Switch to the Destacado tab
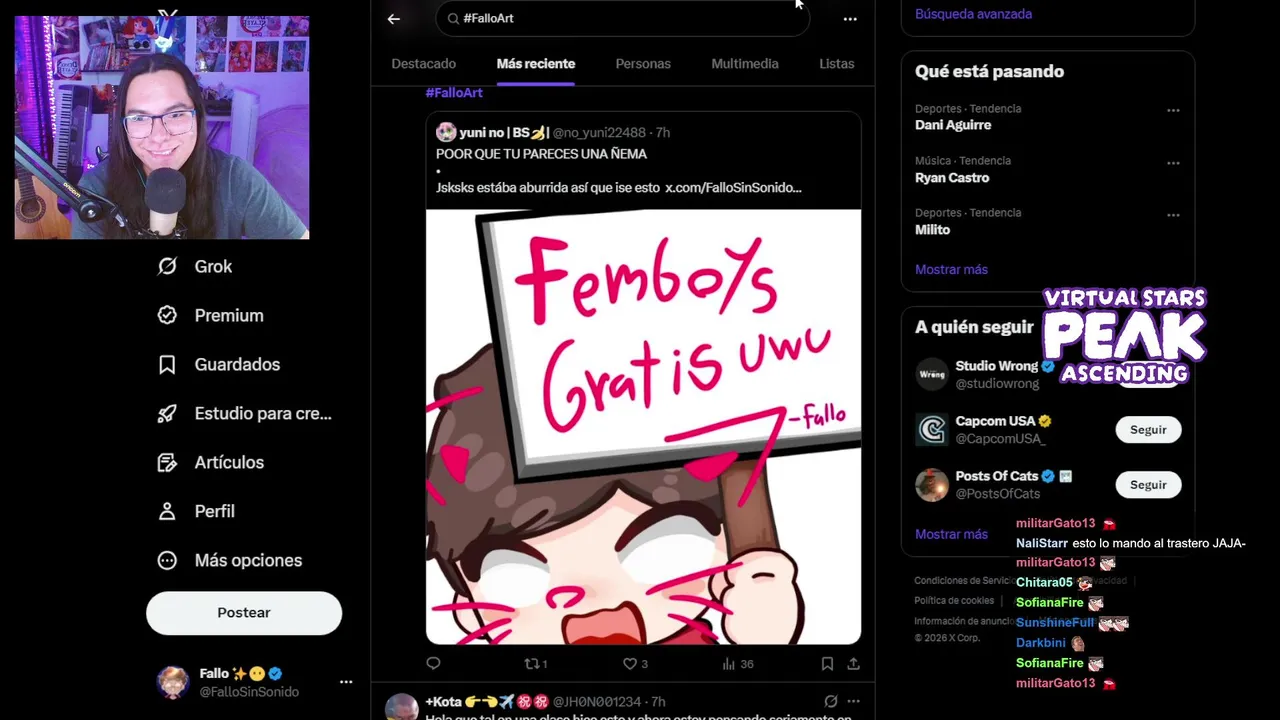Image resolution: width=1280 pixels, height=720 pixels. point(423,63)
